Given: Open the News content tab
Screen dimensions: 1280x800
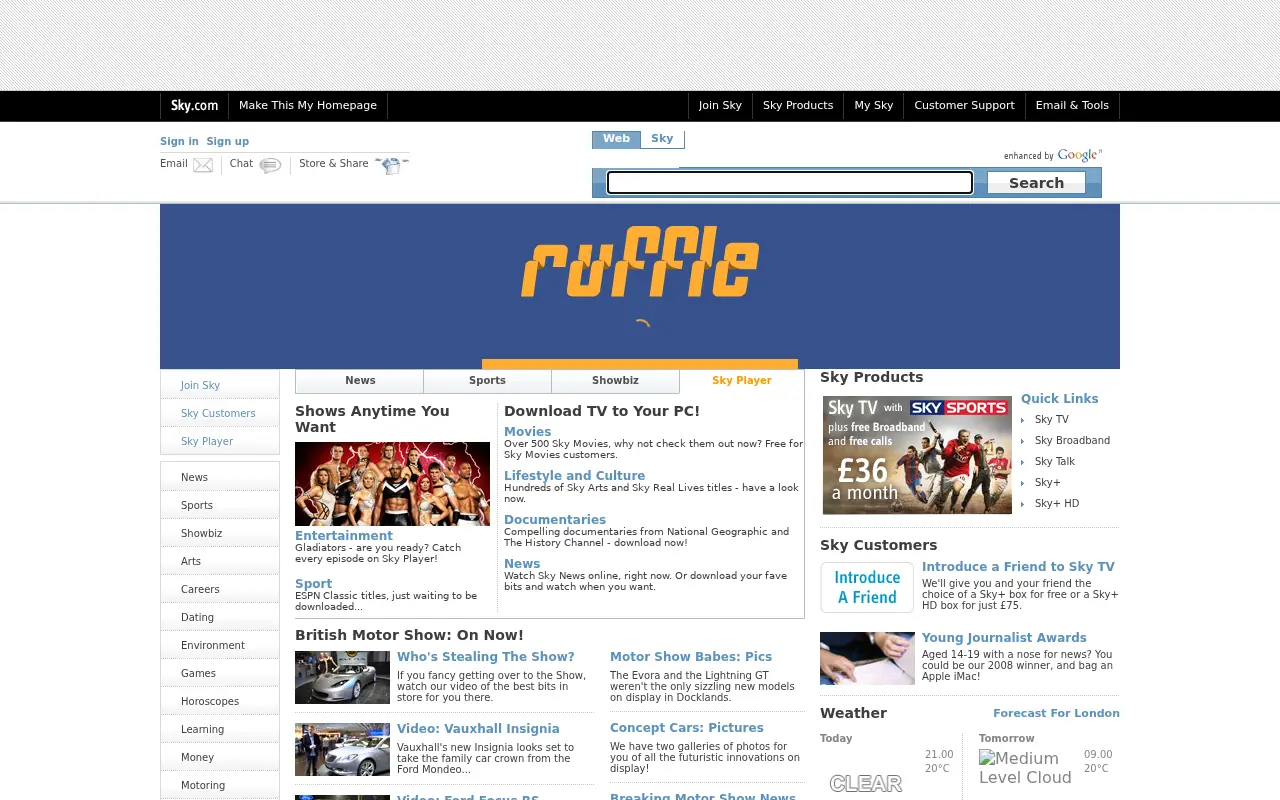Looking at the screenshot, I should click(x=360, y=381).
